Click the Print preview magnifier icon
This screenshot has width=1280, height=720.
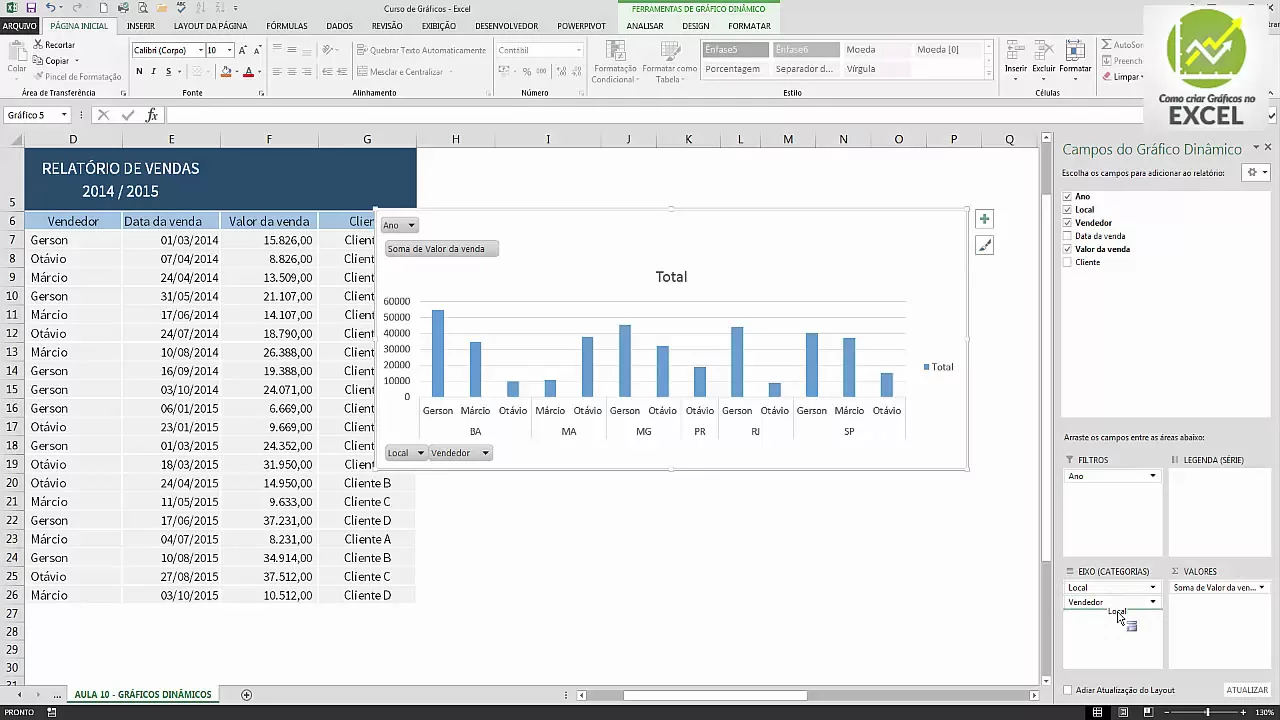pos(142,8)
